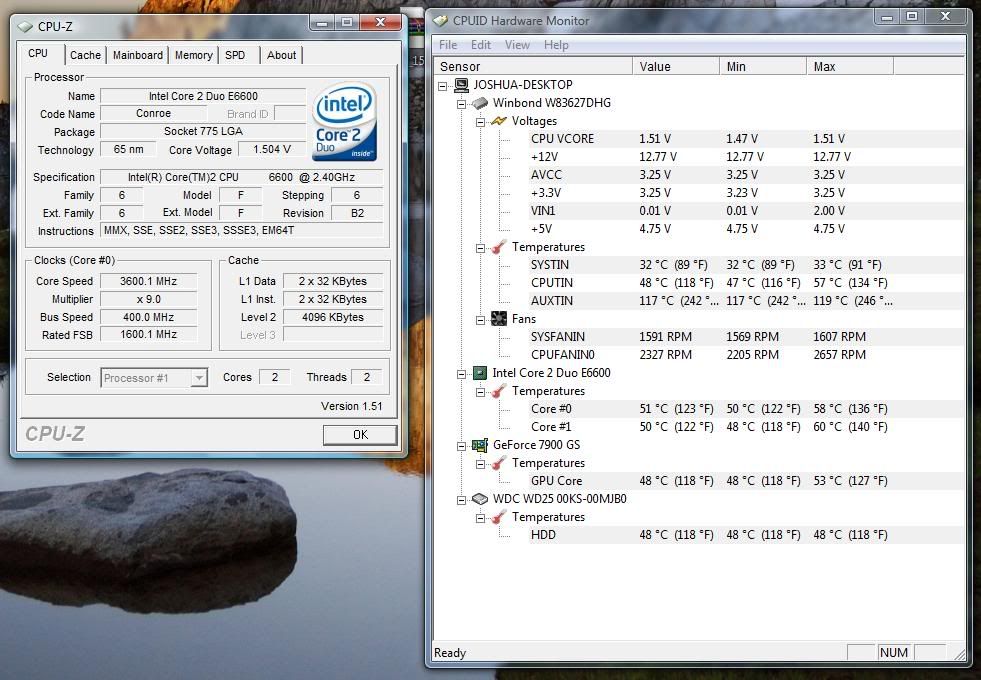Select the CPUFANIN0 fan row

(x=746, y=355)
